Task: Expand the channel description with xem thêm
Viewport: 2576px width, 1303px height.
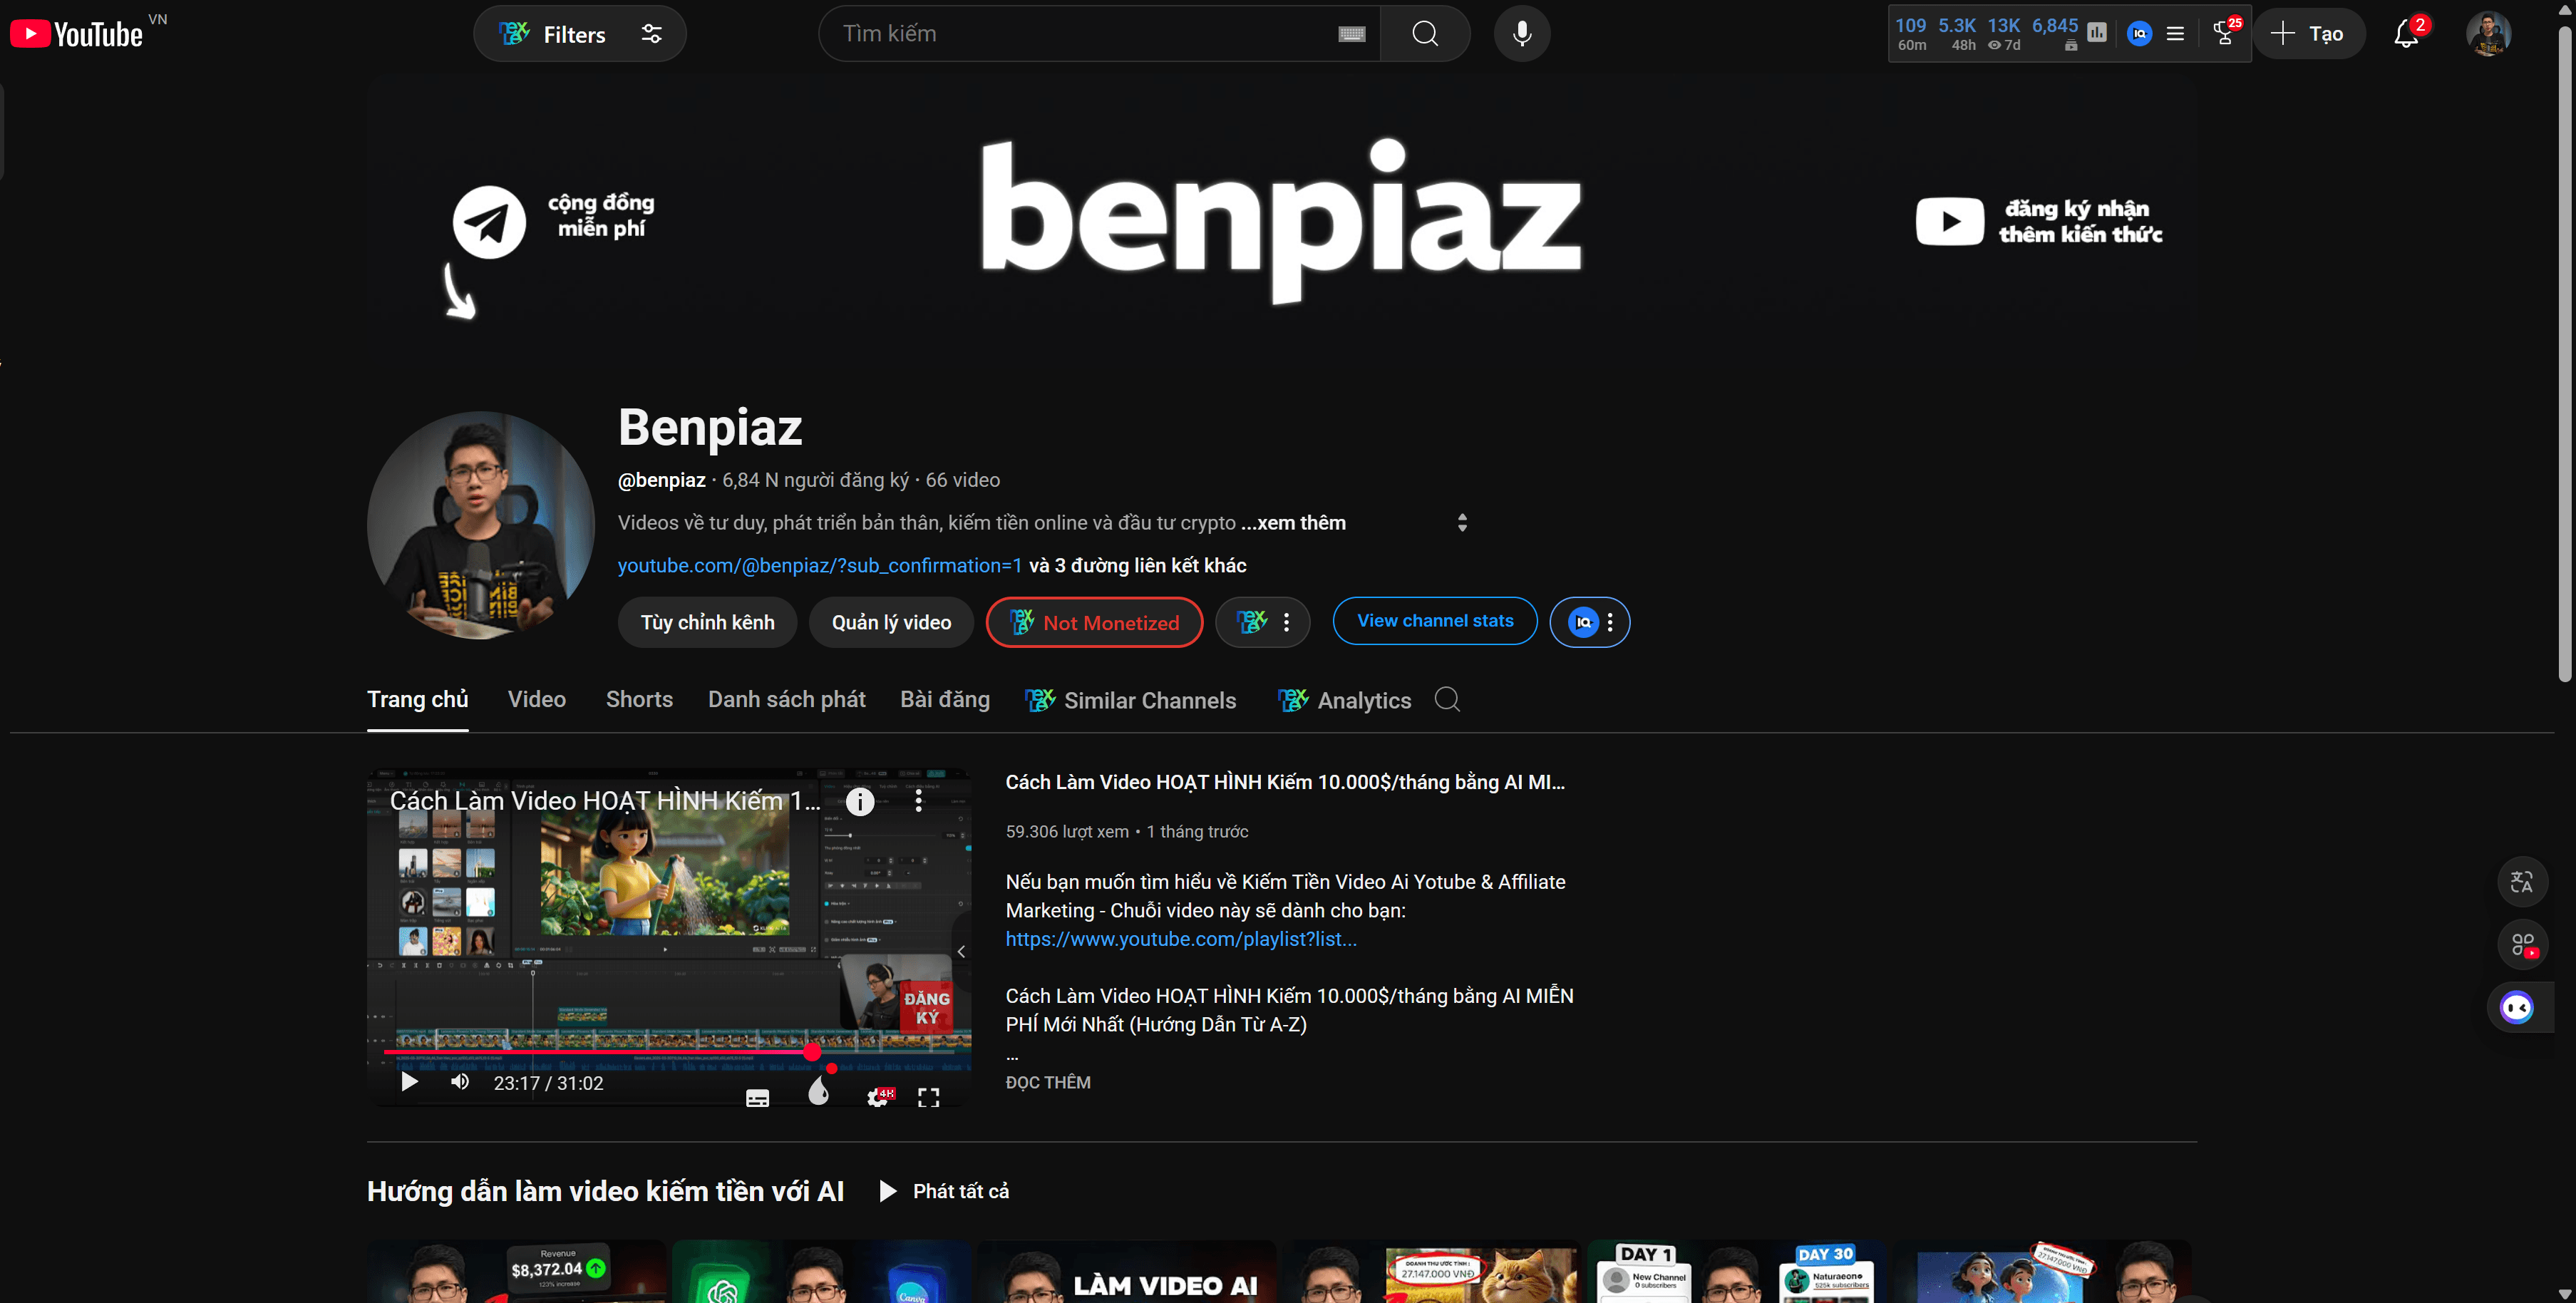Action: pyautogui.click(x=1294, y=523)
